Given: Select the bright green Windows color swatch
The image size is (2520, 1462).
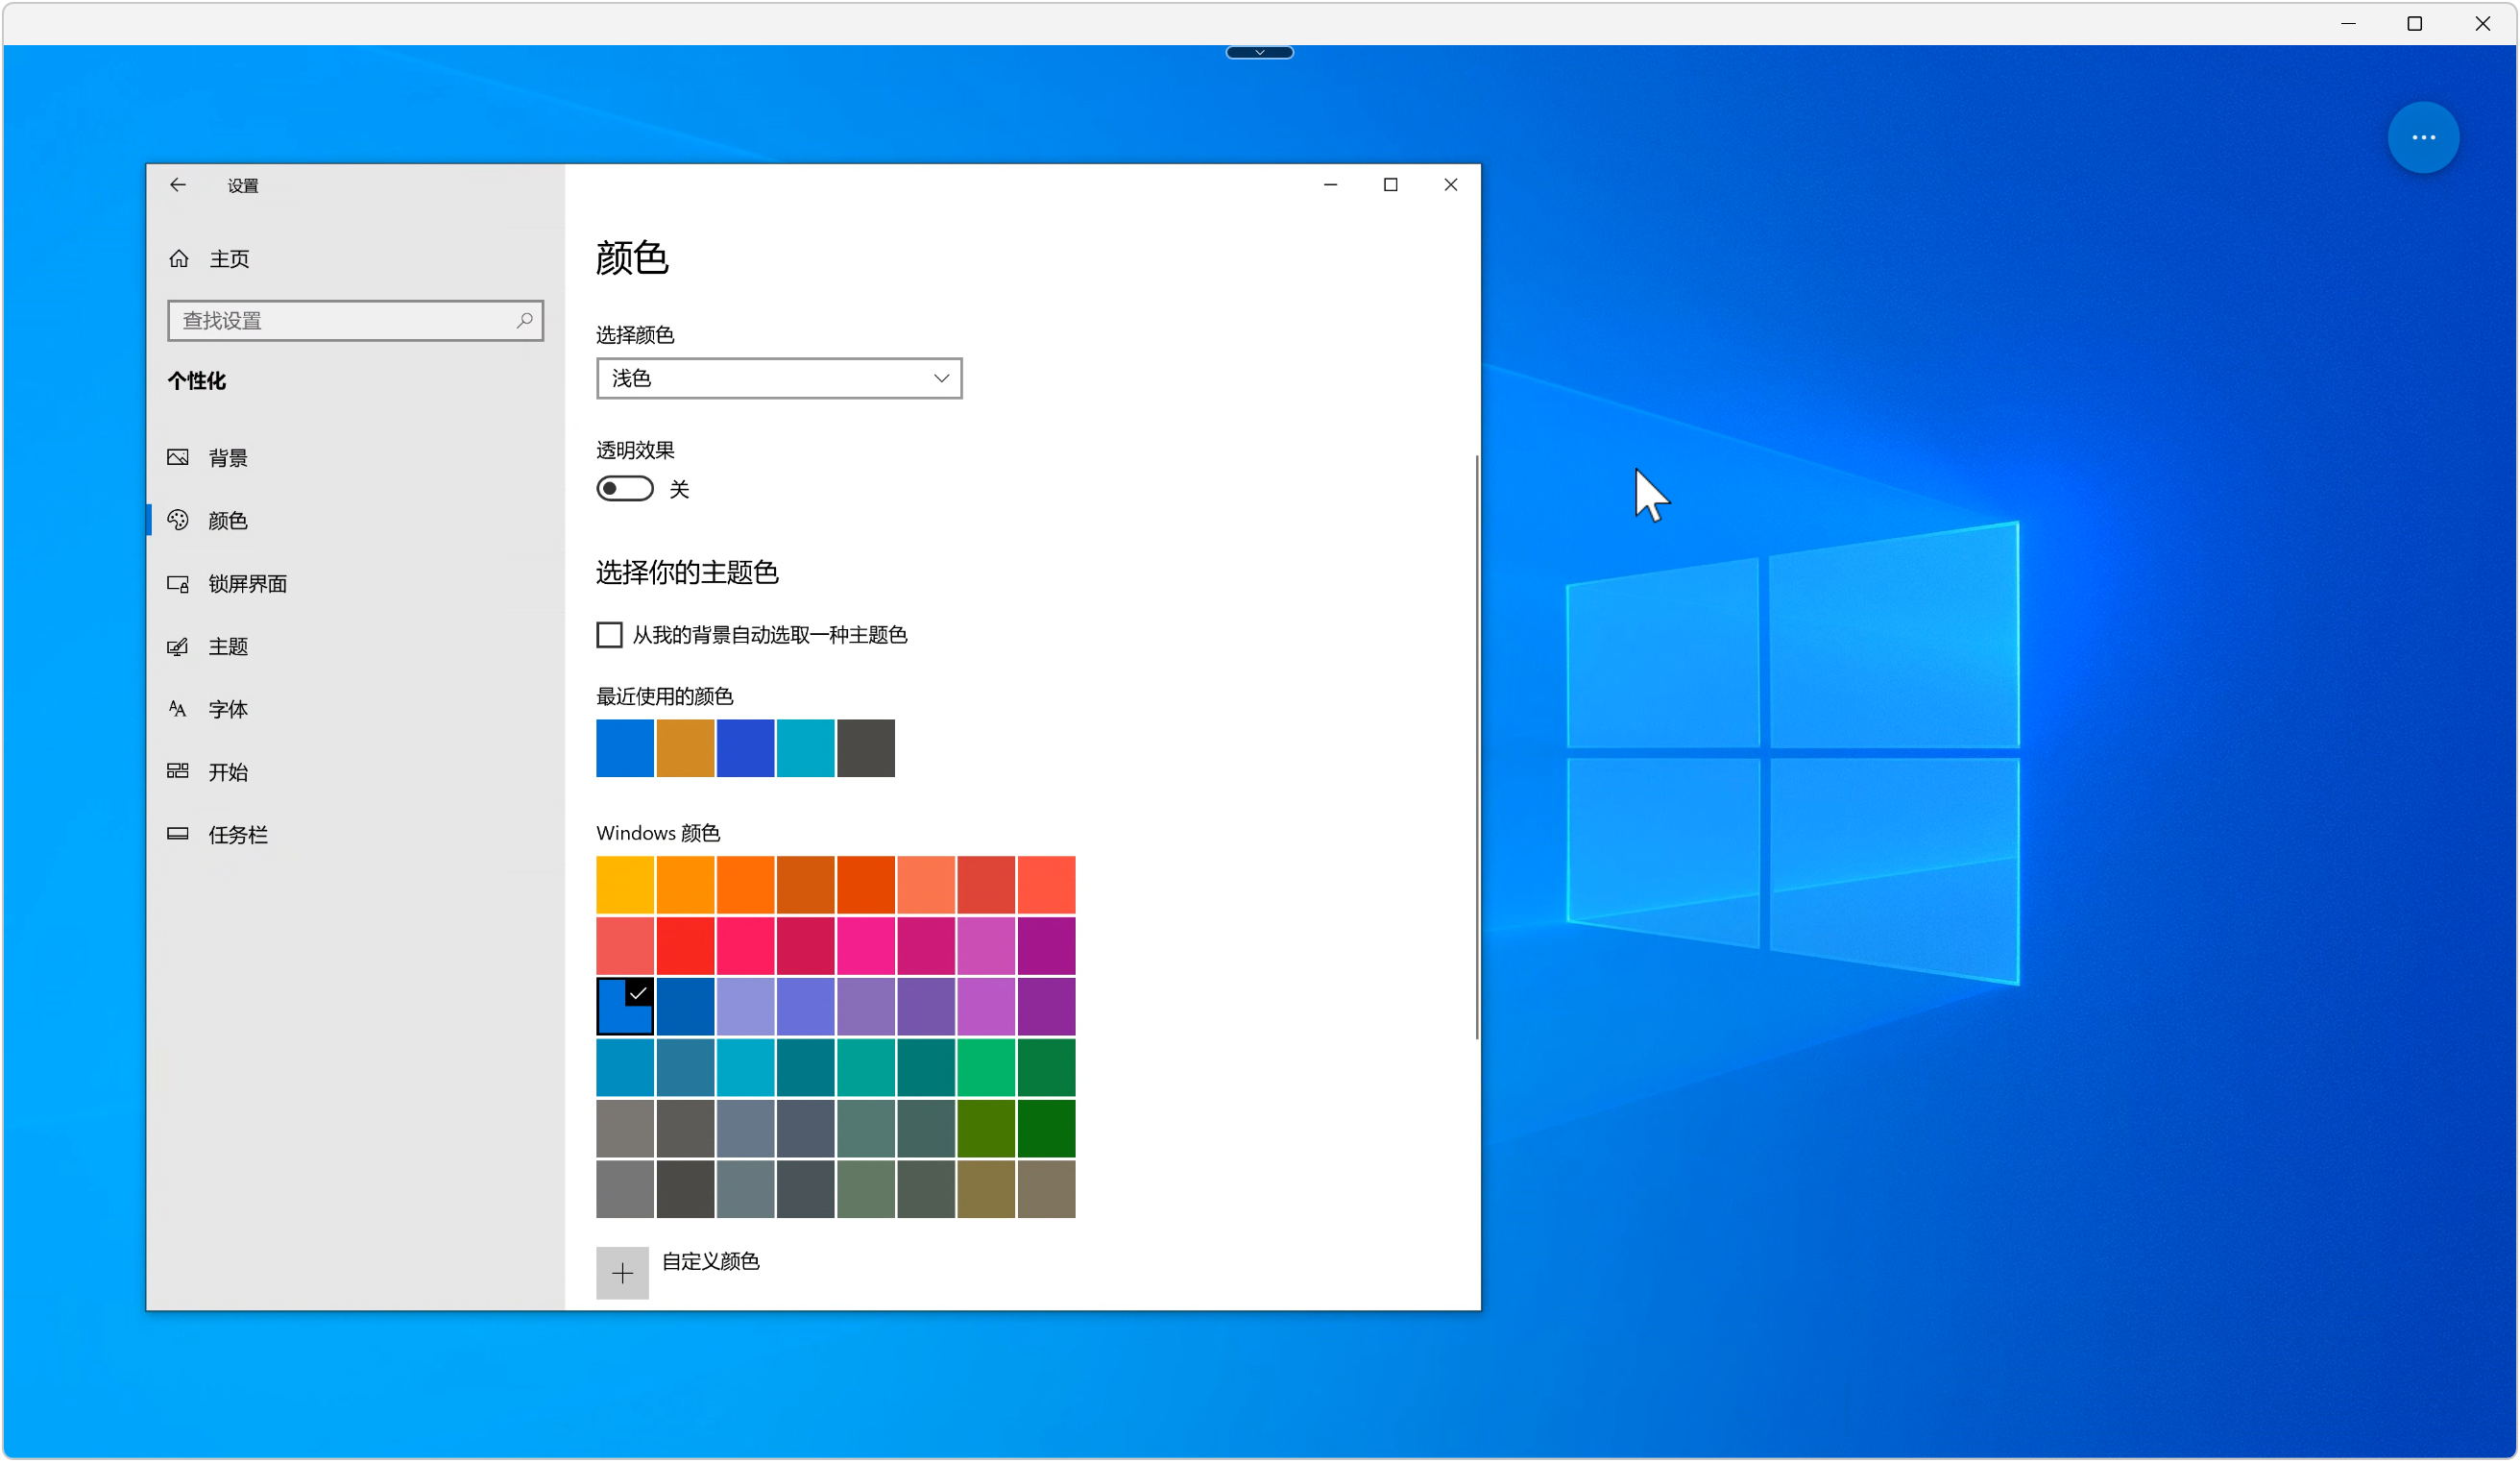Looking at the screenshot, I should click(986, 1068).
